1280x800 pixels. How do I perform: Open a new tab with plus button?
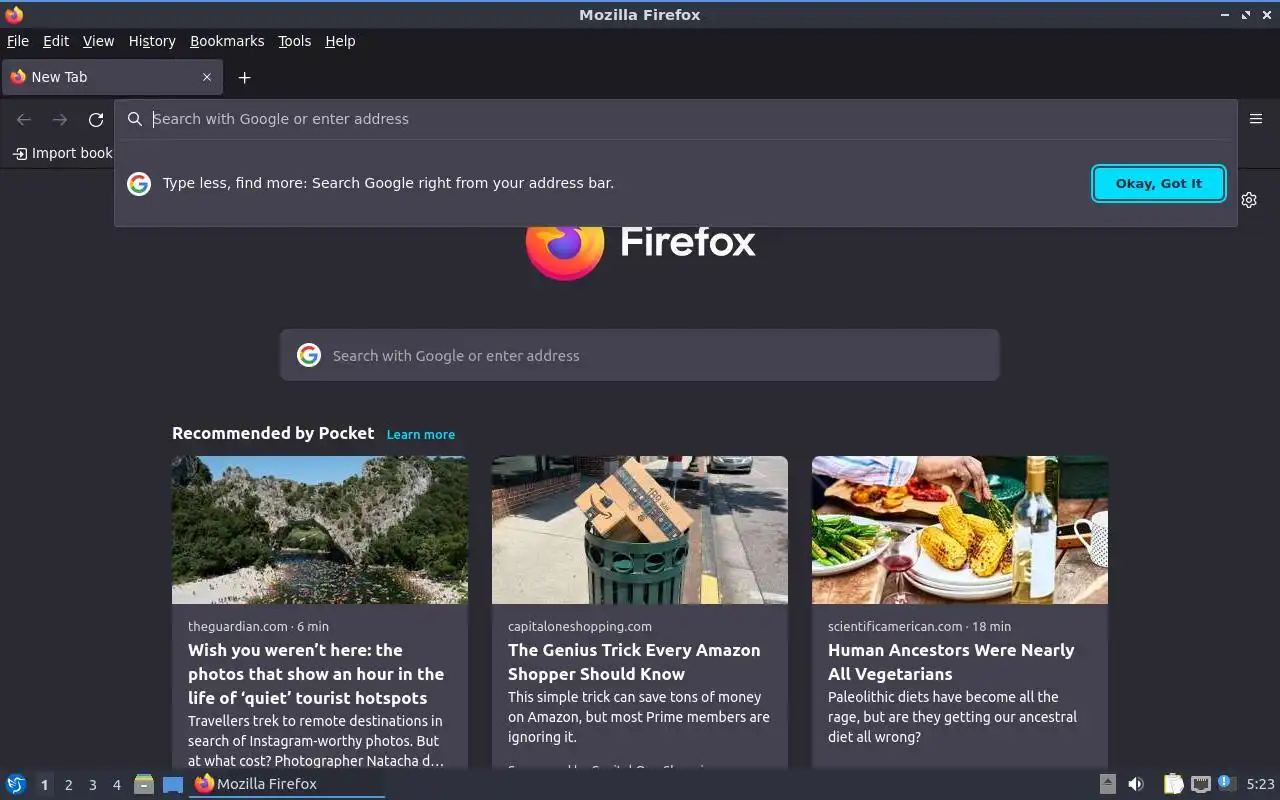point(244,77)
